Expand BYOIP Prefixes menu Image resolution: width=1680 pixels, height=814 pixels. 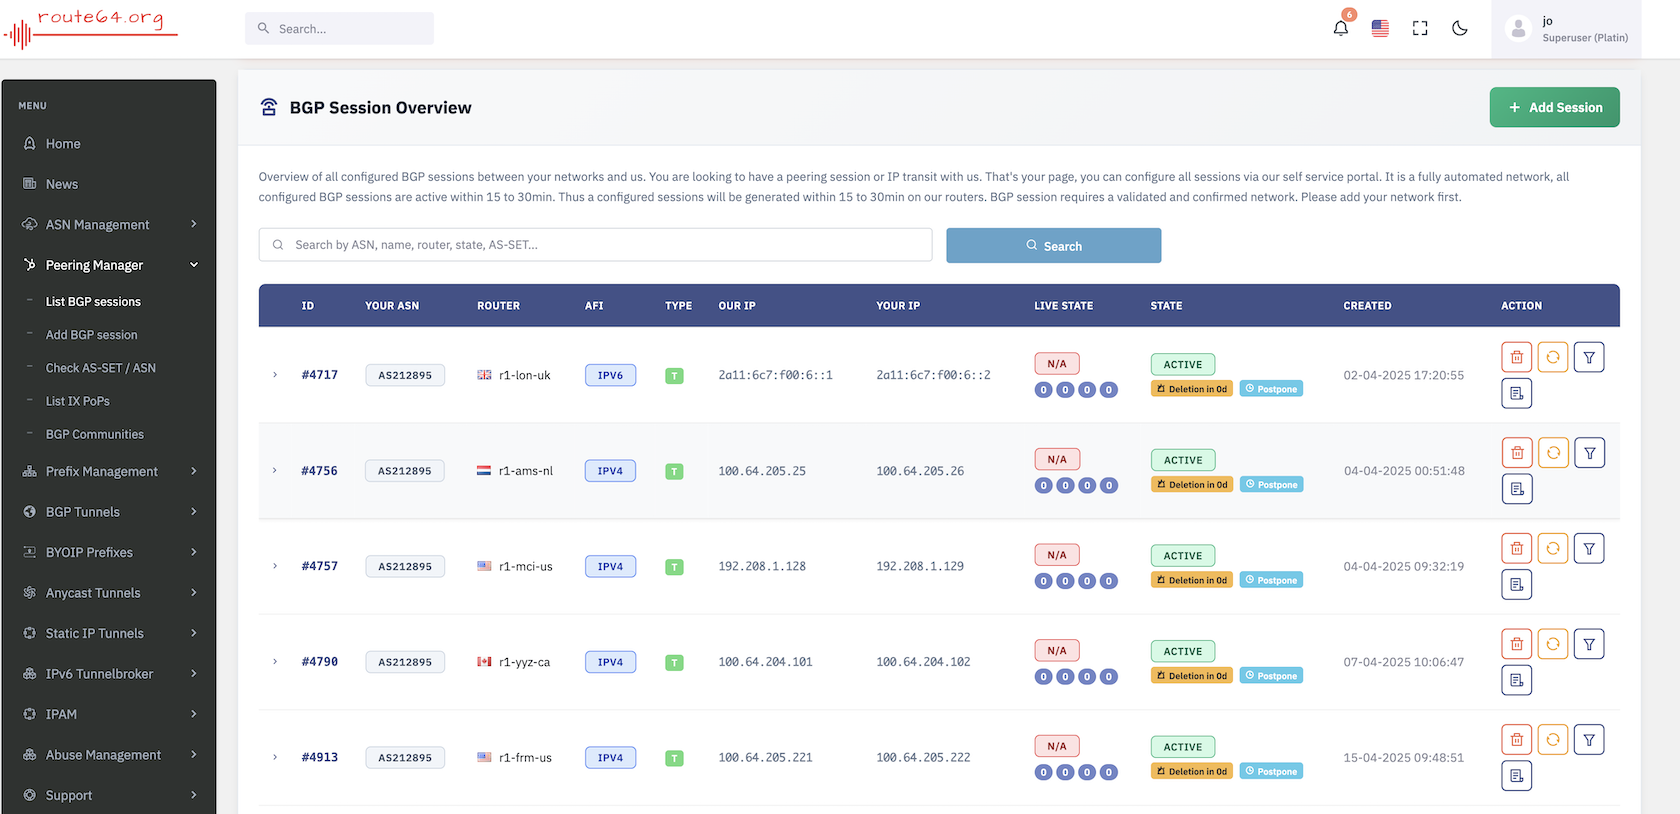109,552
